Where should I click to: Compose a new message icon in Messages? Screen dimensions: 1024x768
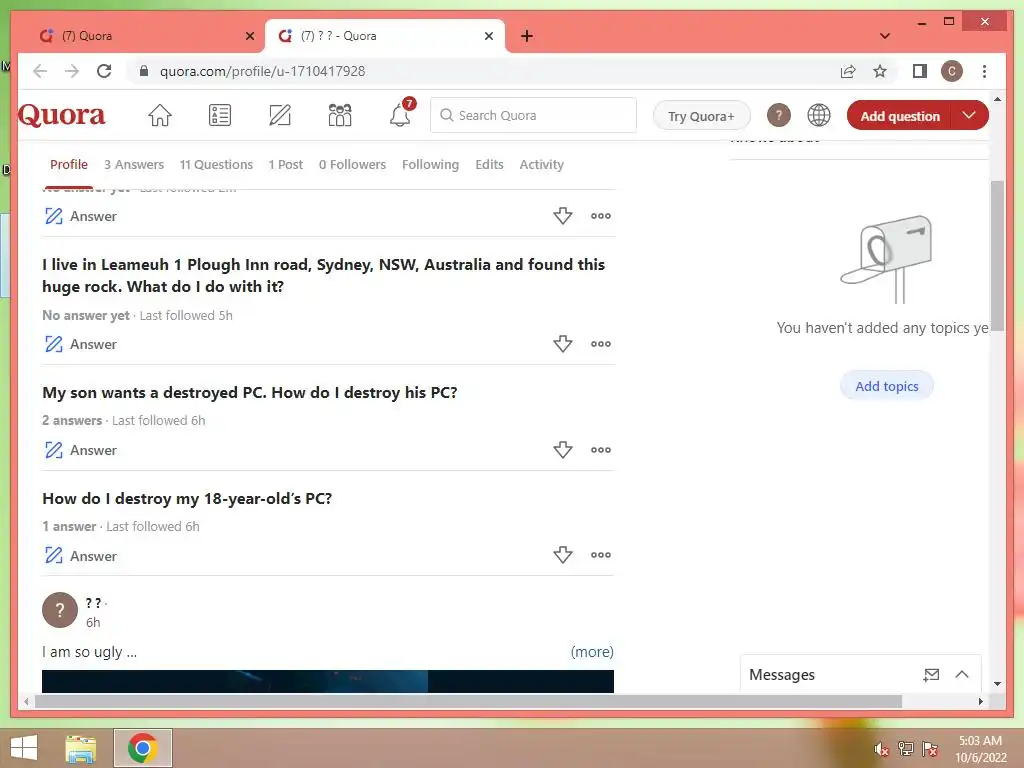coord(931,675)
